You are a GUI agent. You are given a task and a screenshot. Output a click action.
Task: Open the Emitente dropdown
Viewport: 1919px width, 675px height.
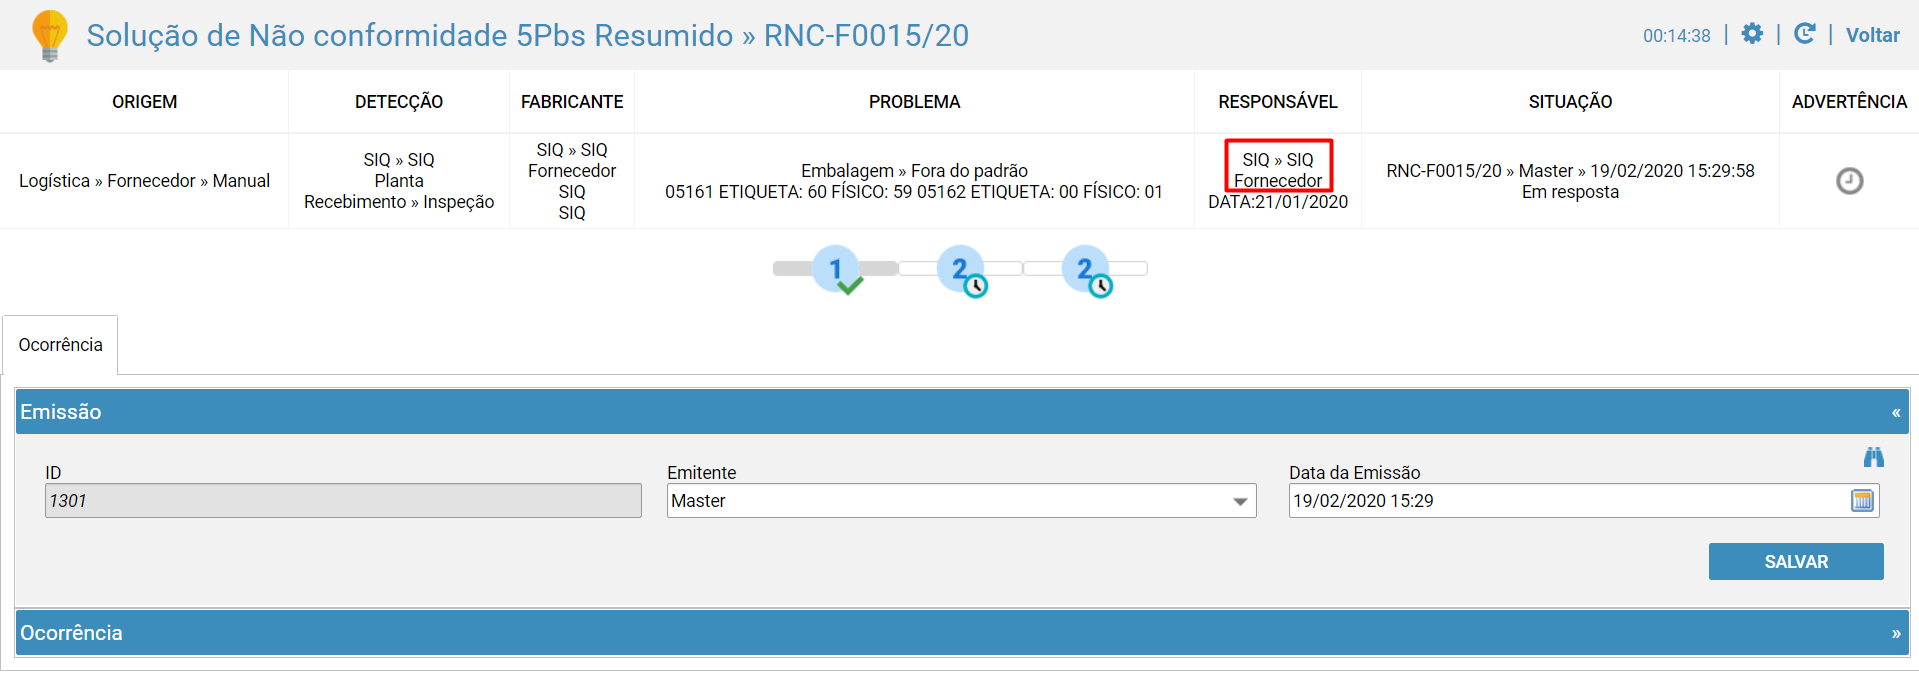pos(961,501)
